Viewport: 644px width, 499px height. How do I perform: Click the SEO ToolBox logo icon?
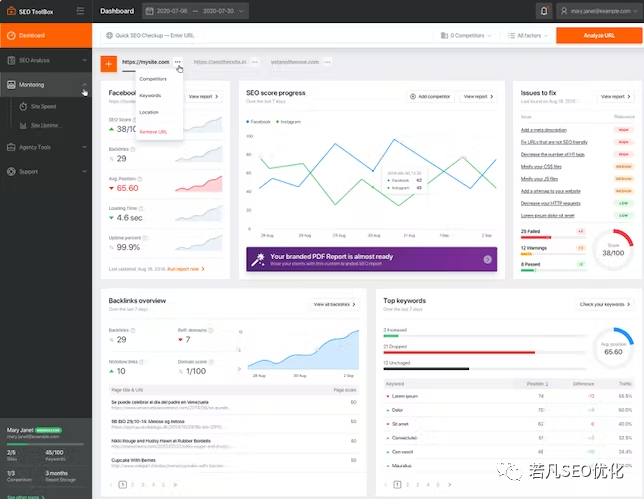[x=11, y=11]
